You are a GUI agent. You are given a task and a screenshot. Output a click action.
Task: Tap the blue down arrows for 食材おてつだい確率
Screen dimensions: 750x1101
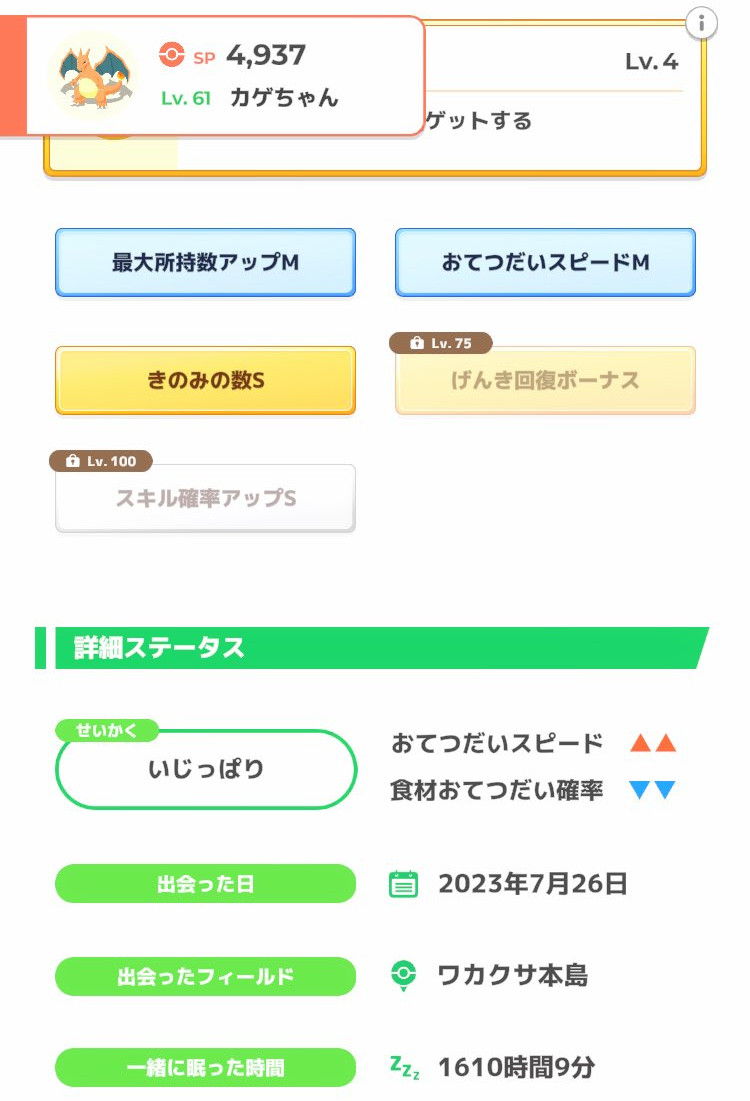coord(653,791)
